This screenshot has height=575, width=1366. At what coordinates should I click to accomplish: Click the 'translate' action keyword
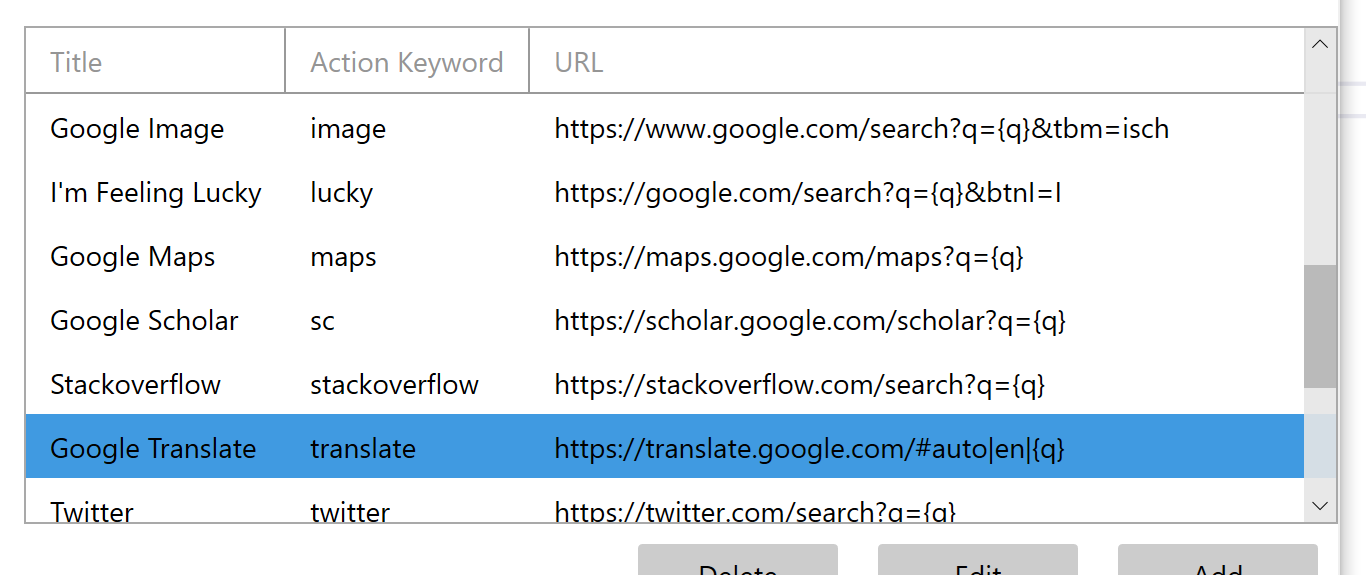(363, 449)
